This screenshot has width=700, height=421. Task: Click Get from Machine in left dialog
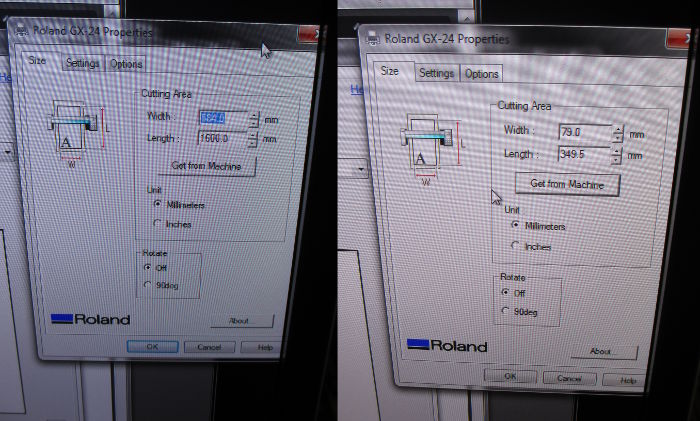point(207,166)
